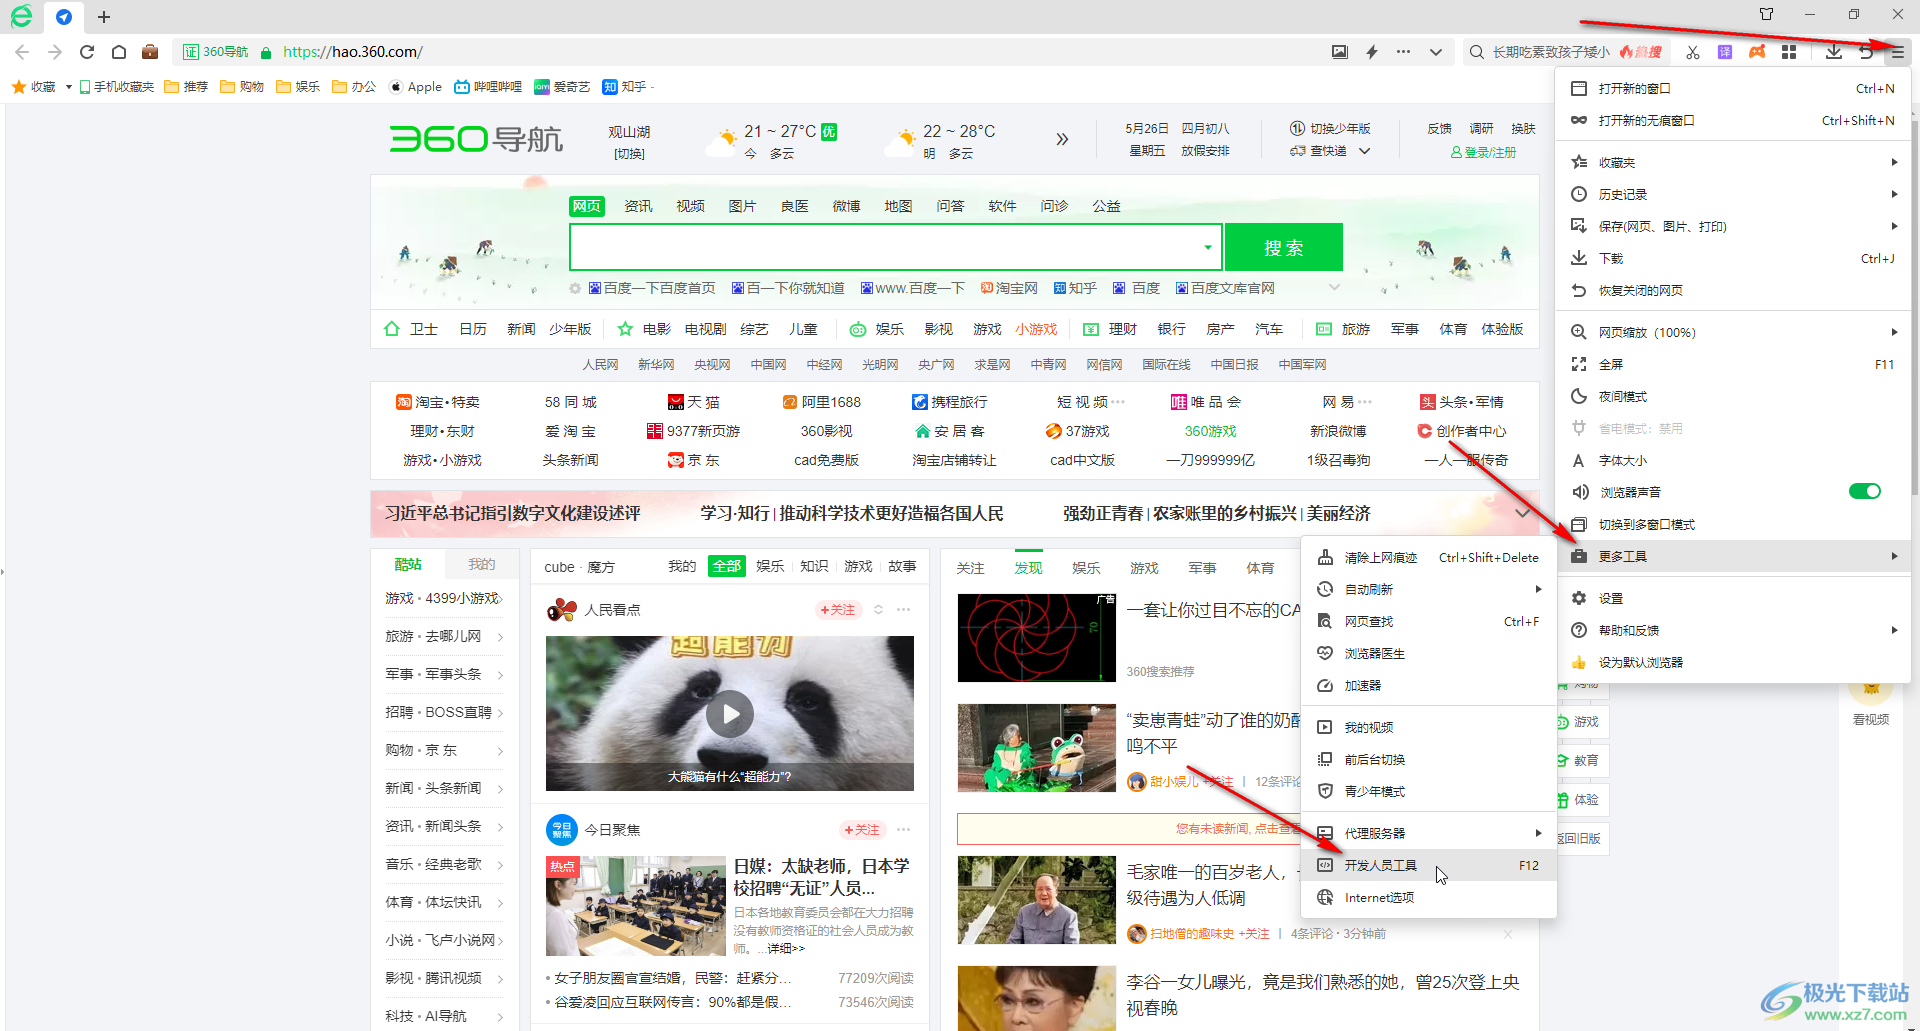Viewport: 1920px width, 1031px height.
Task: Switch to the 资讯 search tab
Action: pyautogui.click(x=638, y=206)
